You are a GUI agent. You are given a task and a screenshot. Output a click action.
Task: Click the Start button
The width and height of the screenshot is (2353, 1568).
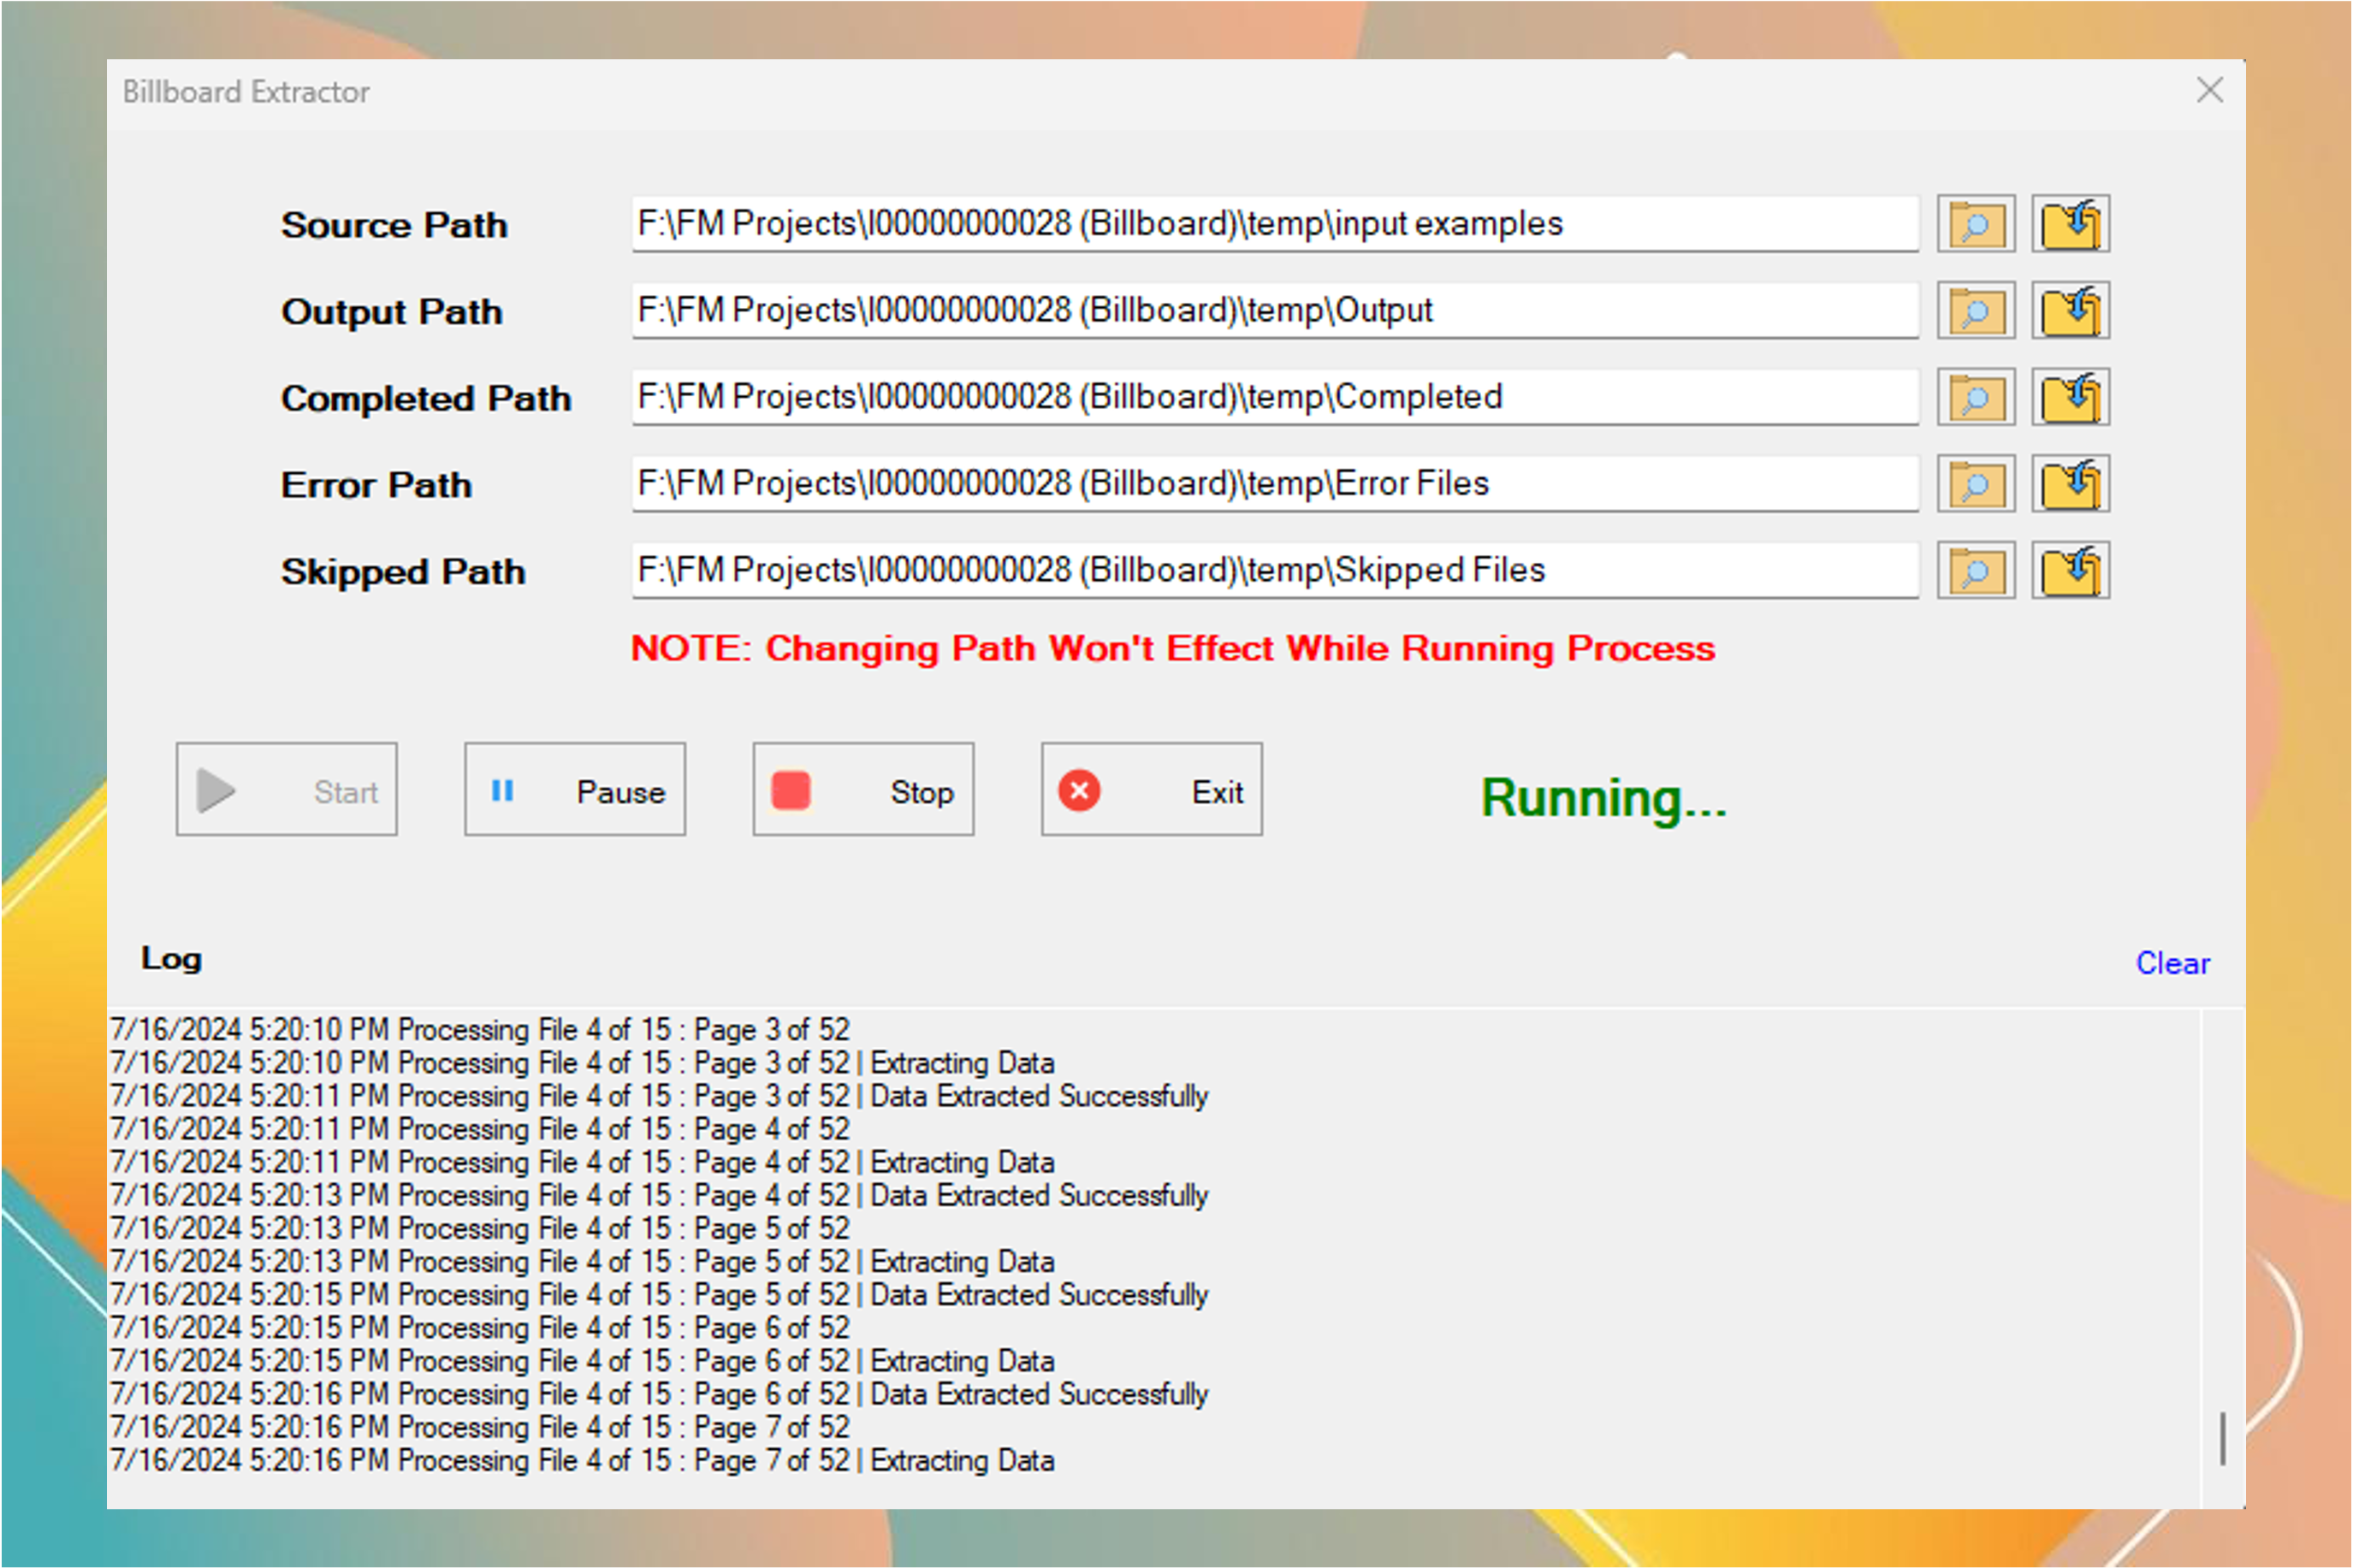pos(286,790)
